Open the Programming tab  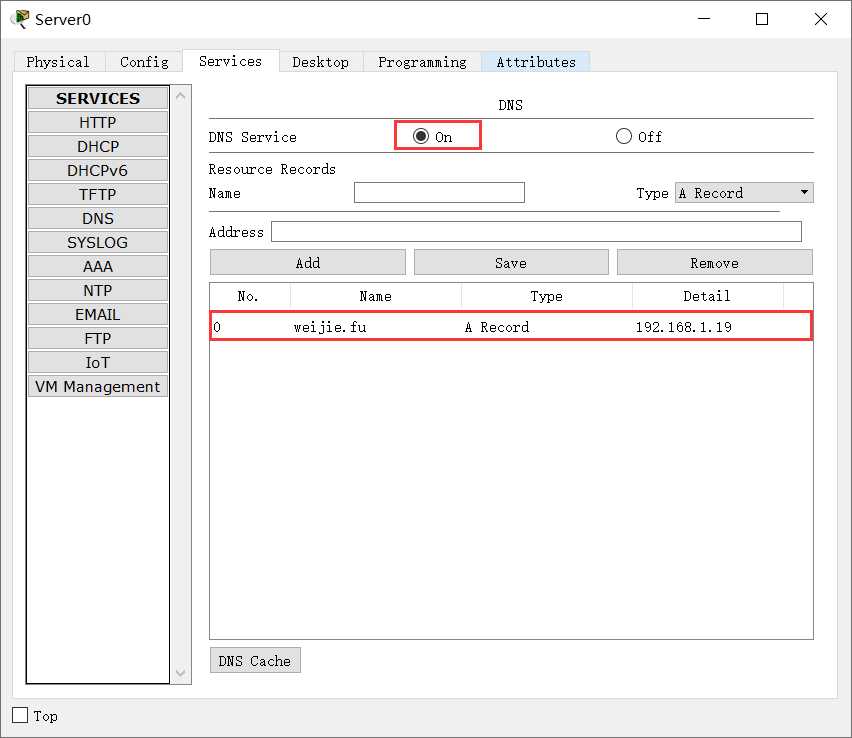point(422,62)
